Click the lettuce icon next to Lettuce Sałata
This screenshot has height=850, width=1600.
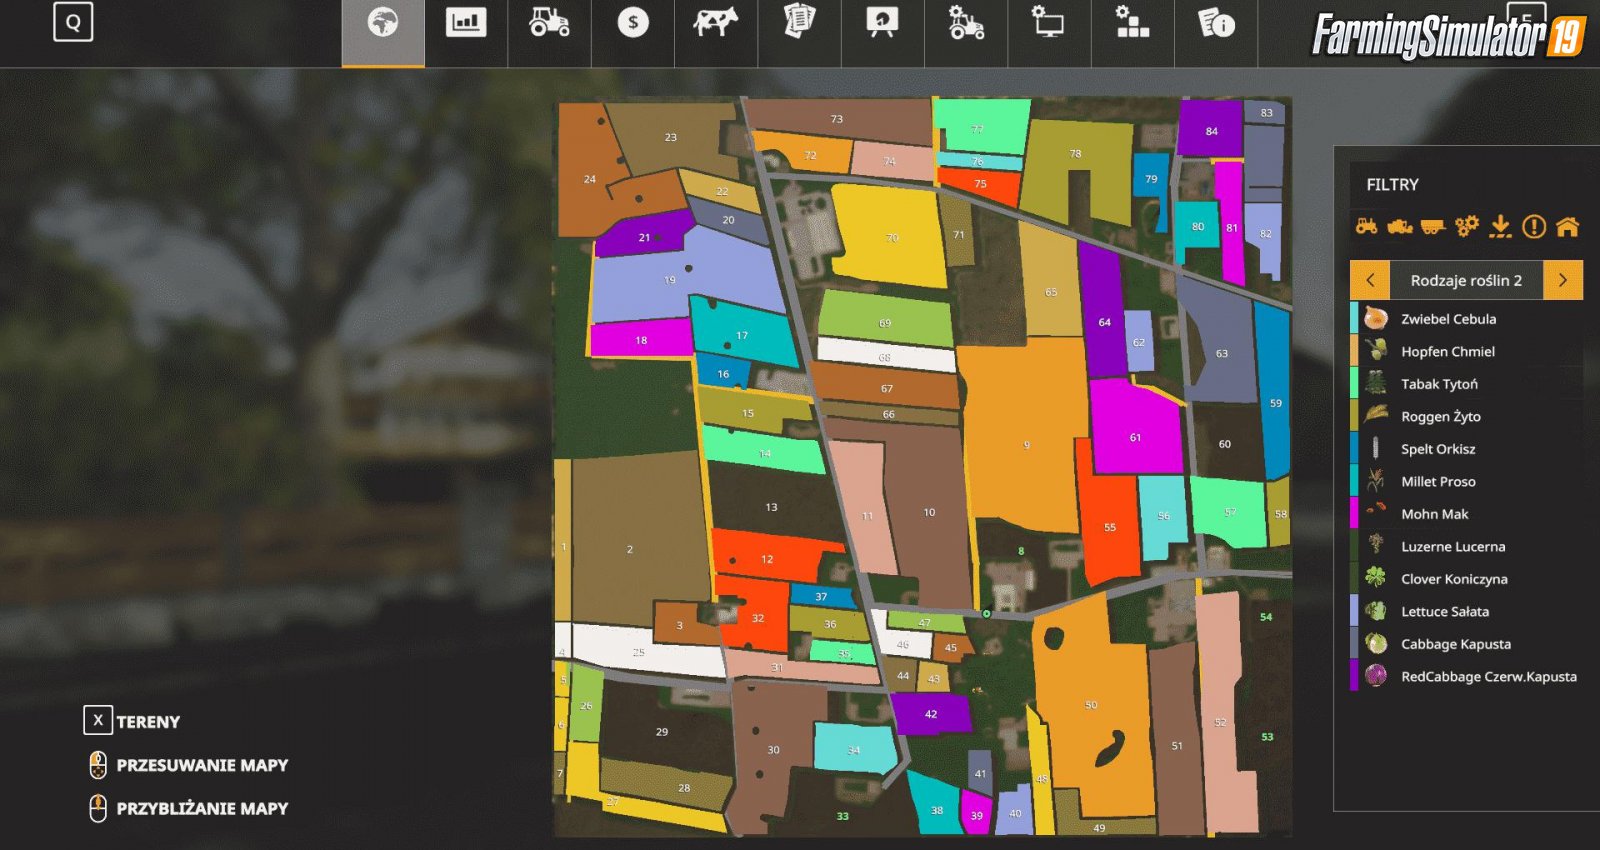point(1376,611)
